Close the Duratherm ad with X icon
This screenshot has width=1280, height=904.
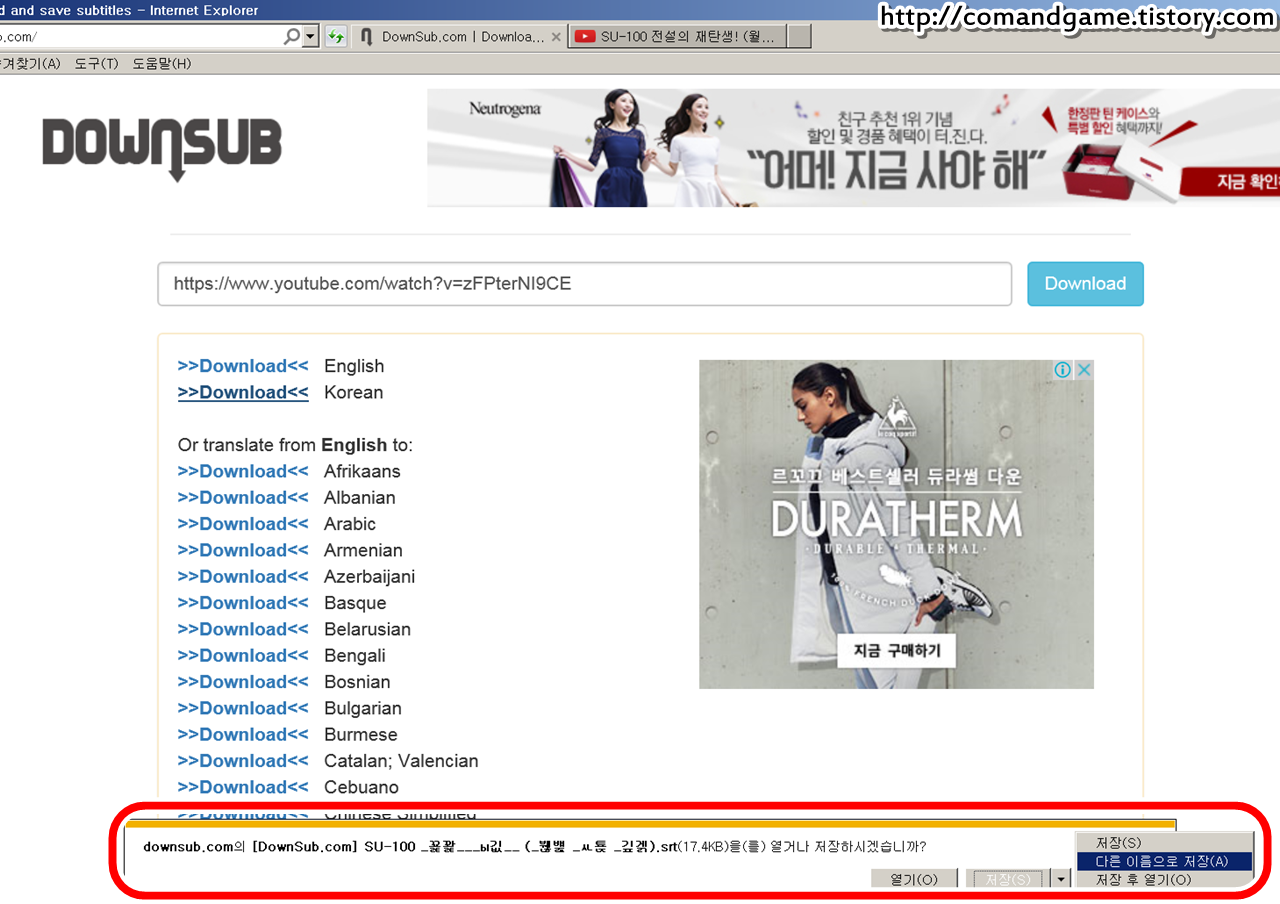[x=1083, y=370]
